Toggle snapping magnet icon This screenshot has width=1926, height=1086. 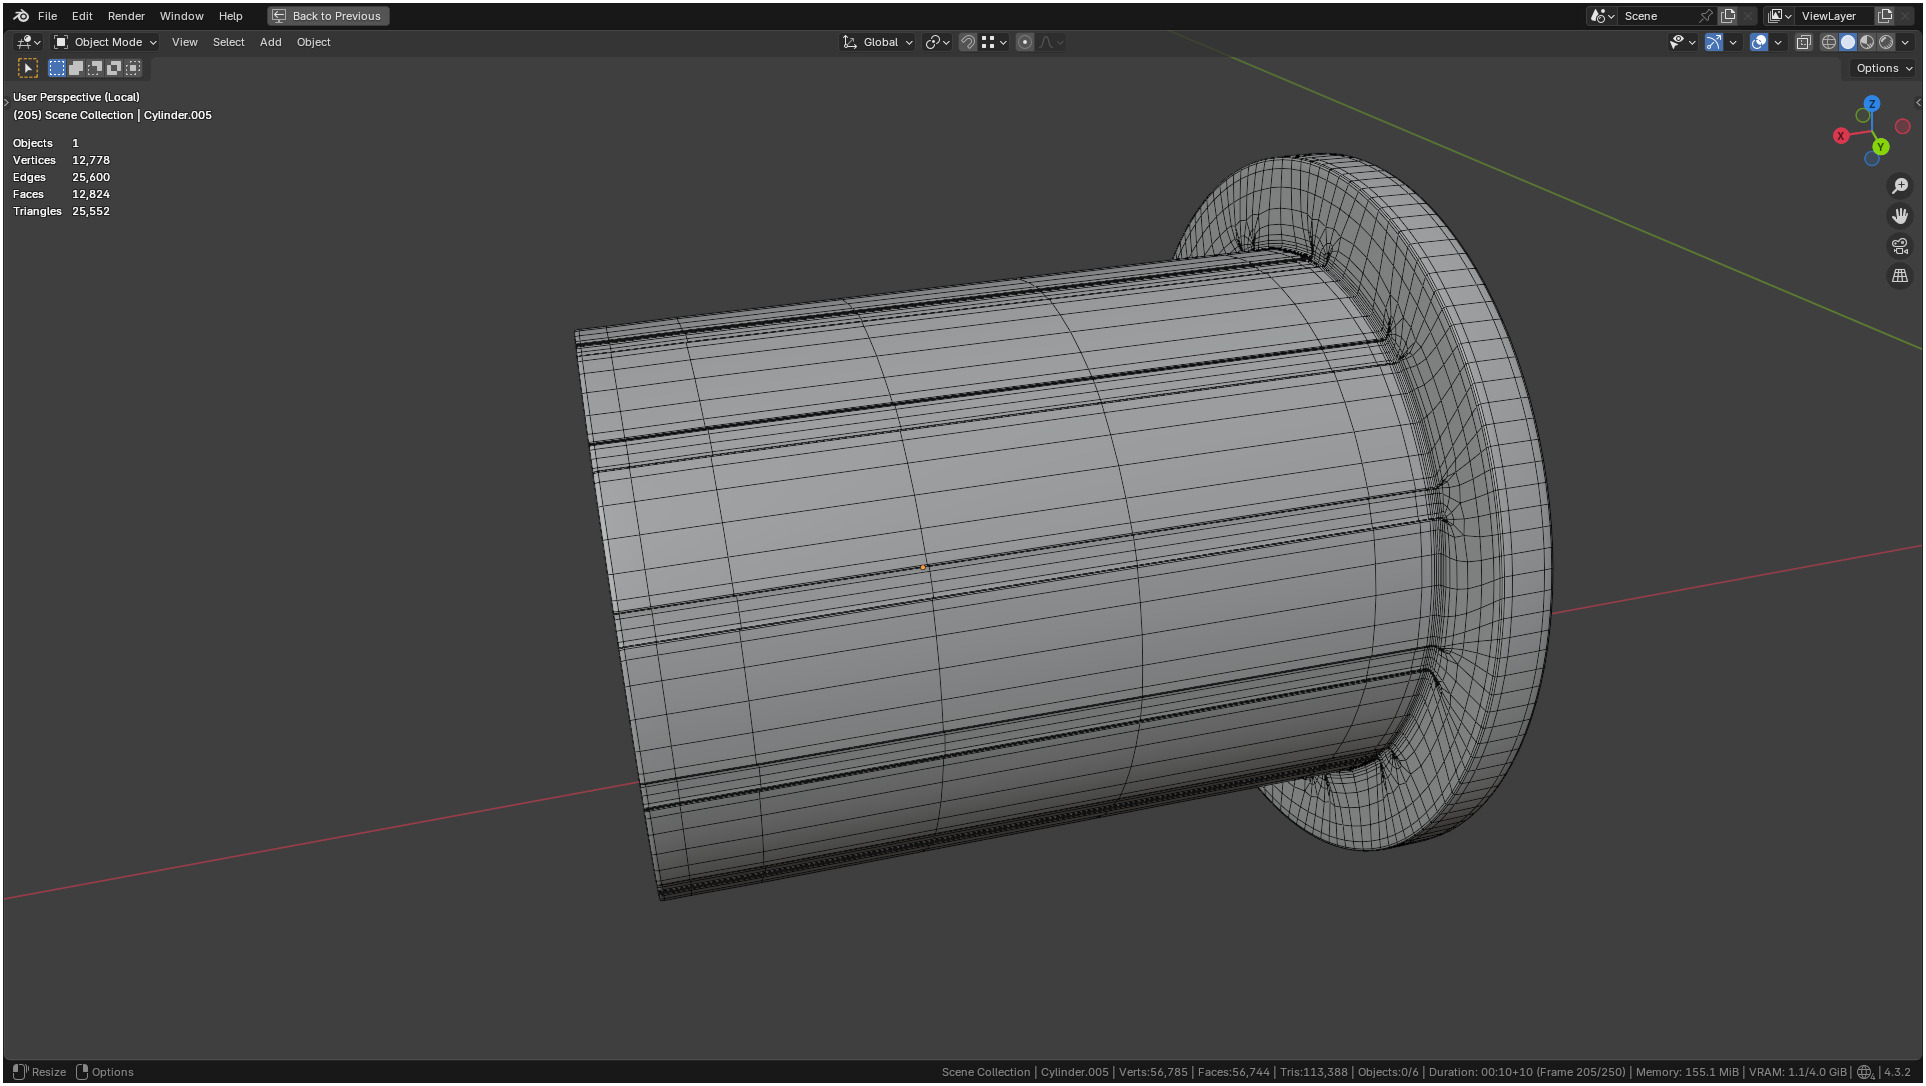[967, 42]
